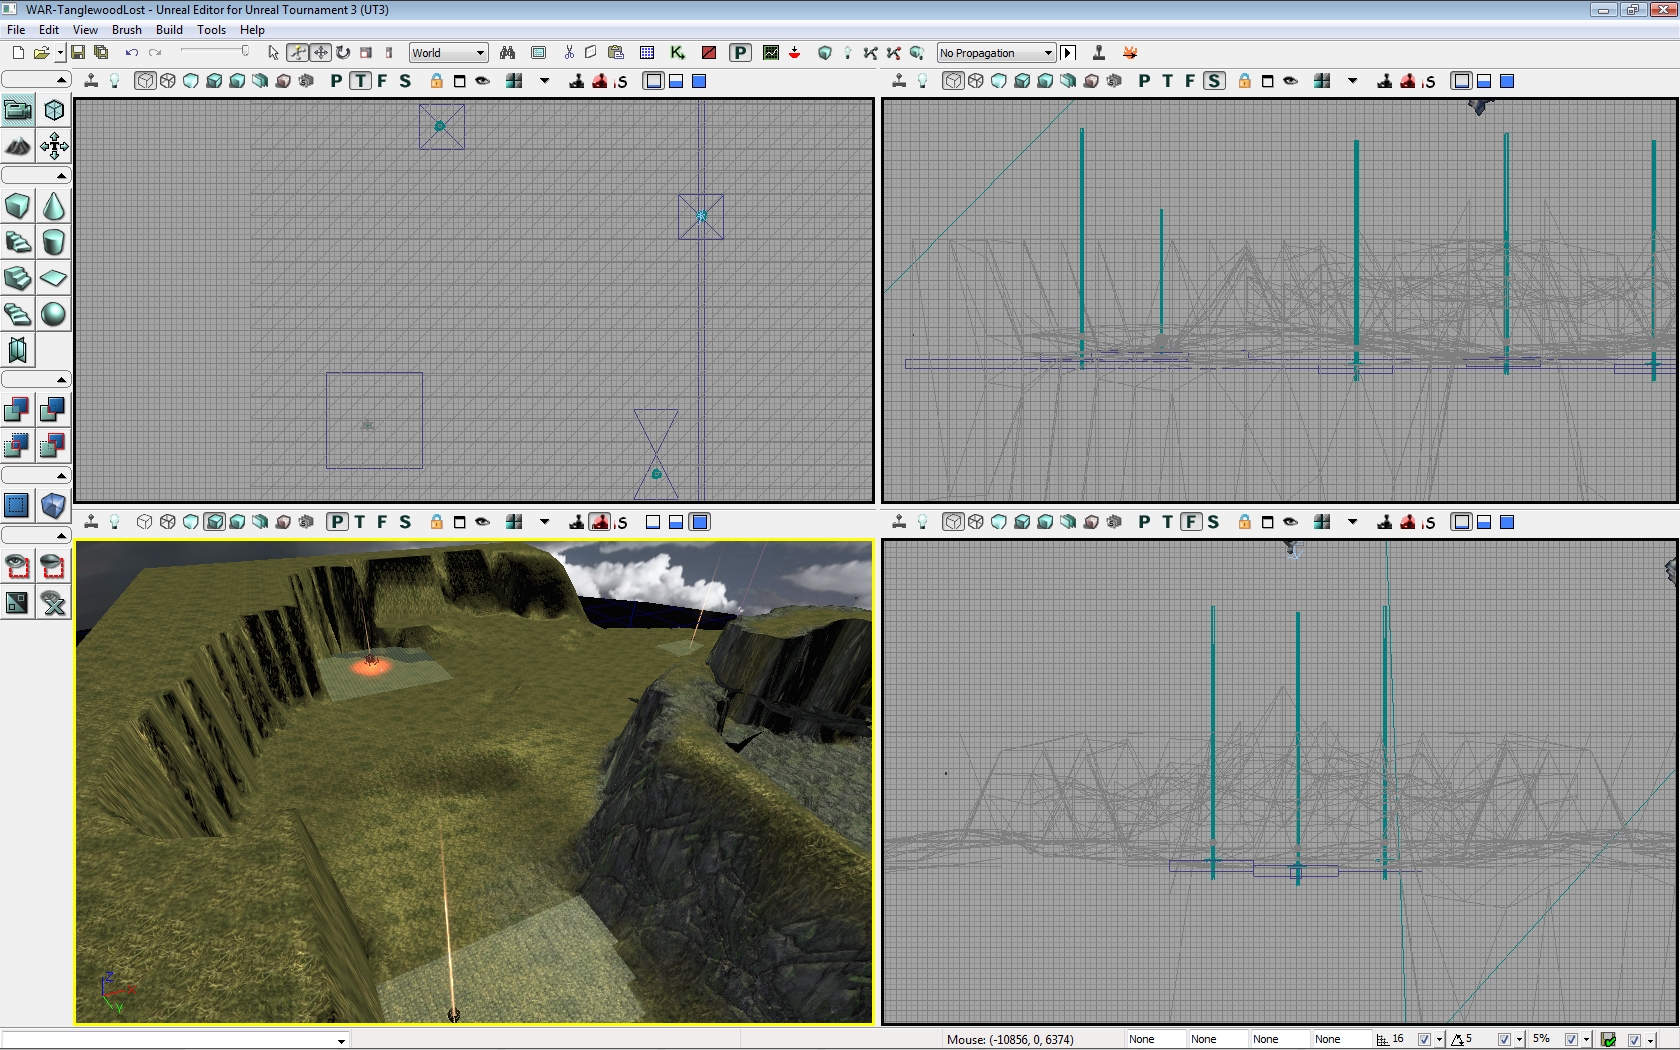Select the Cylinder brush builder
This screenshot has height=1050, width=1680.
tap(54, 242)
